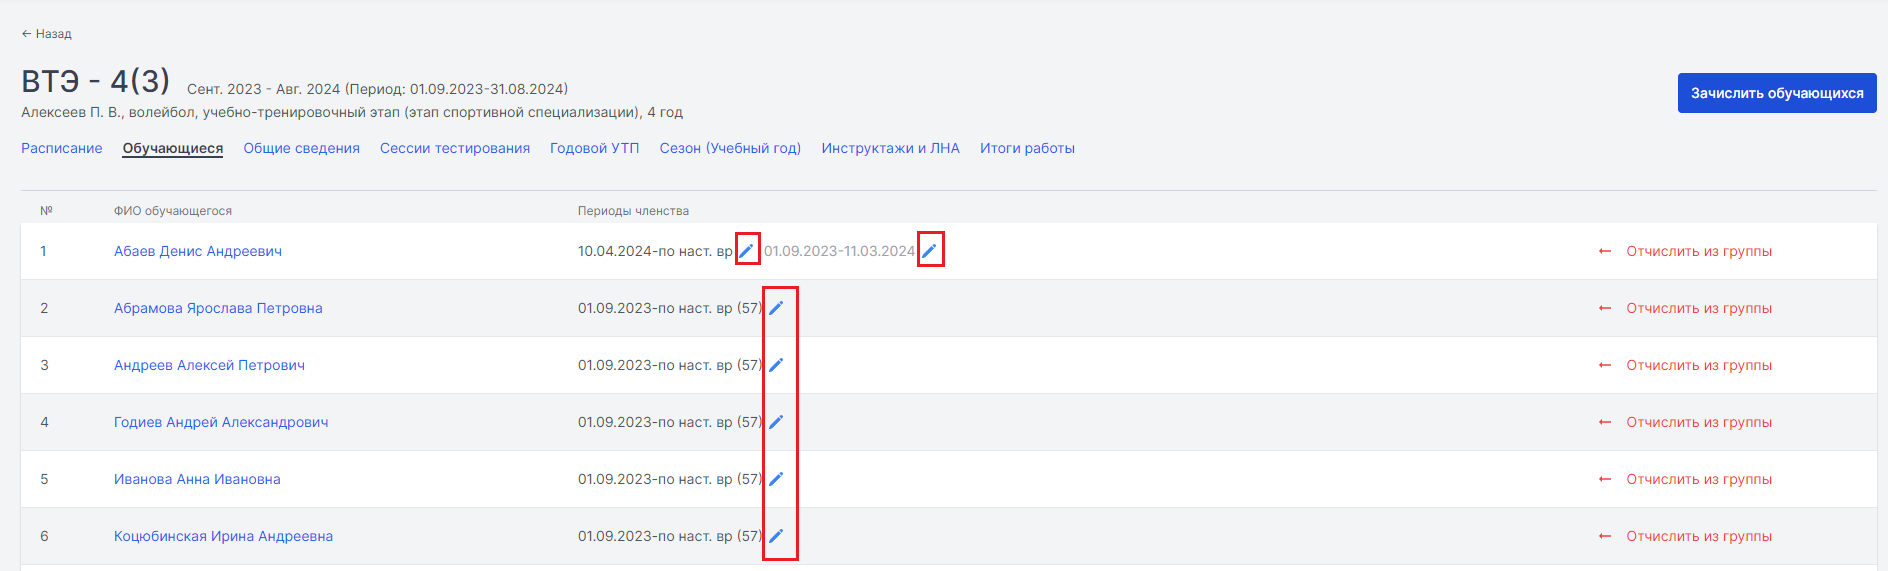Open student profile Иванова Анна Ивановна
The image size is (1888, 571).
coord(197,479)
